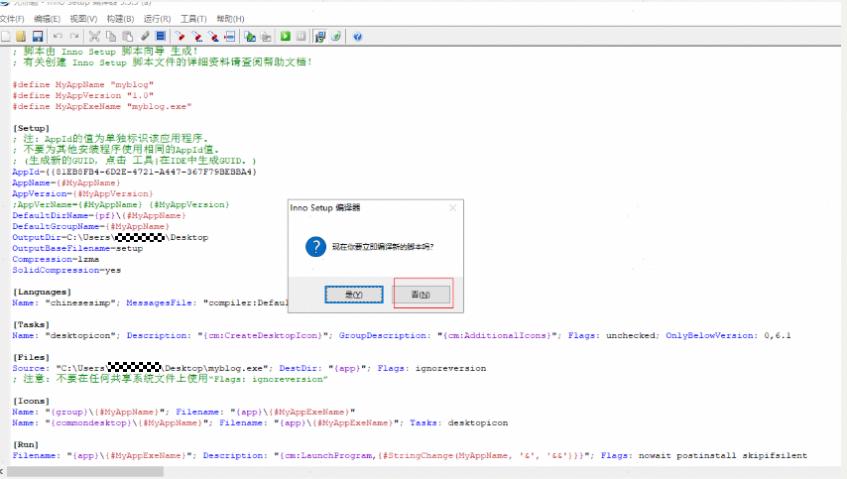This screenshot has width=847, height=479.
Task: Click the SolidCompression=yes line
Action: point(66,270)
